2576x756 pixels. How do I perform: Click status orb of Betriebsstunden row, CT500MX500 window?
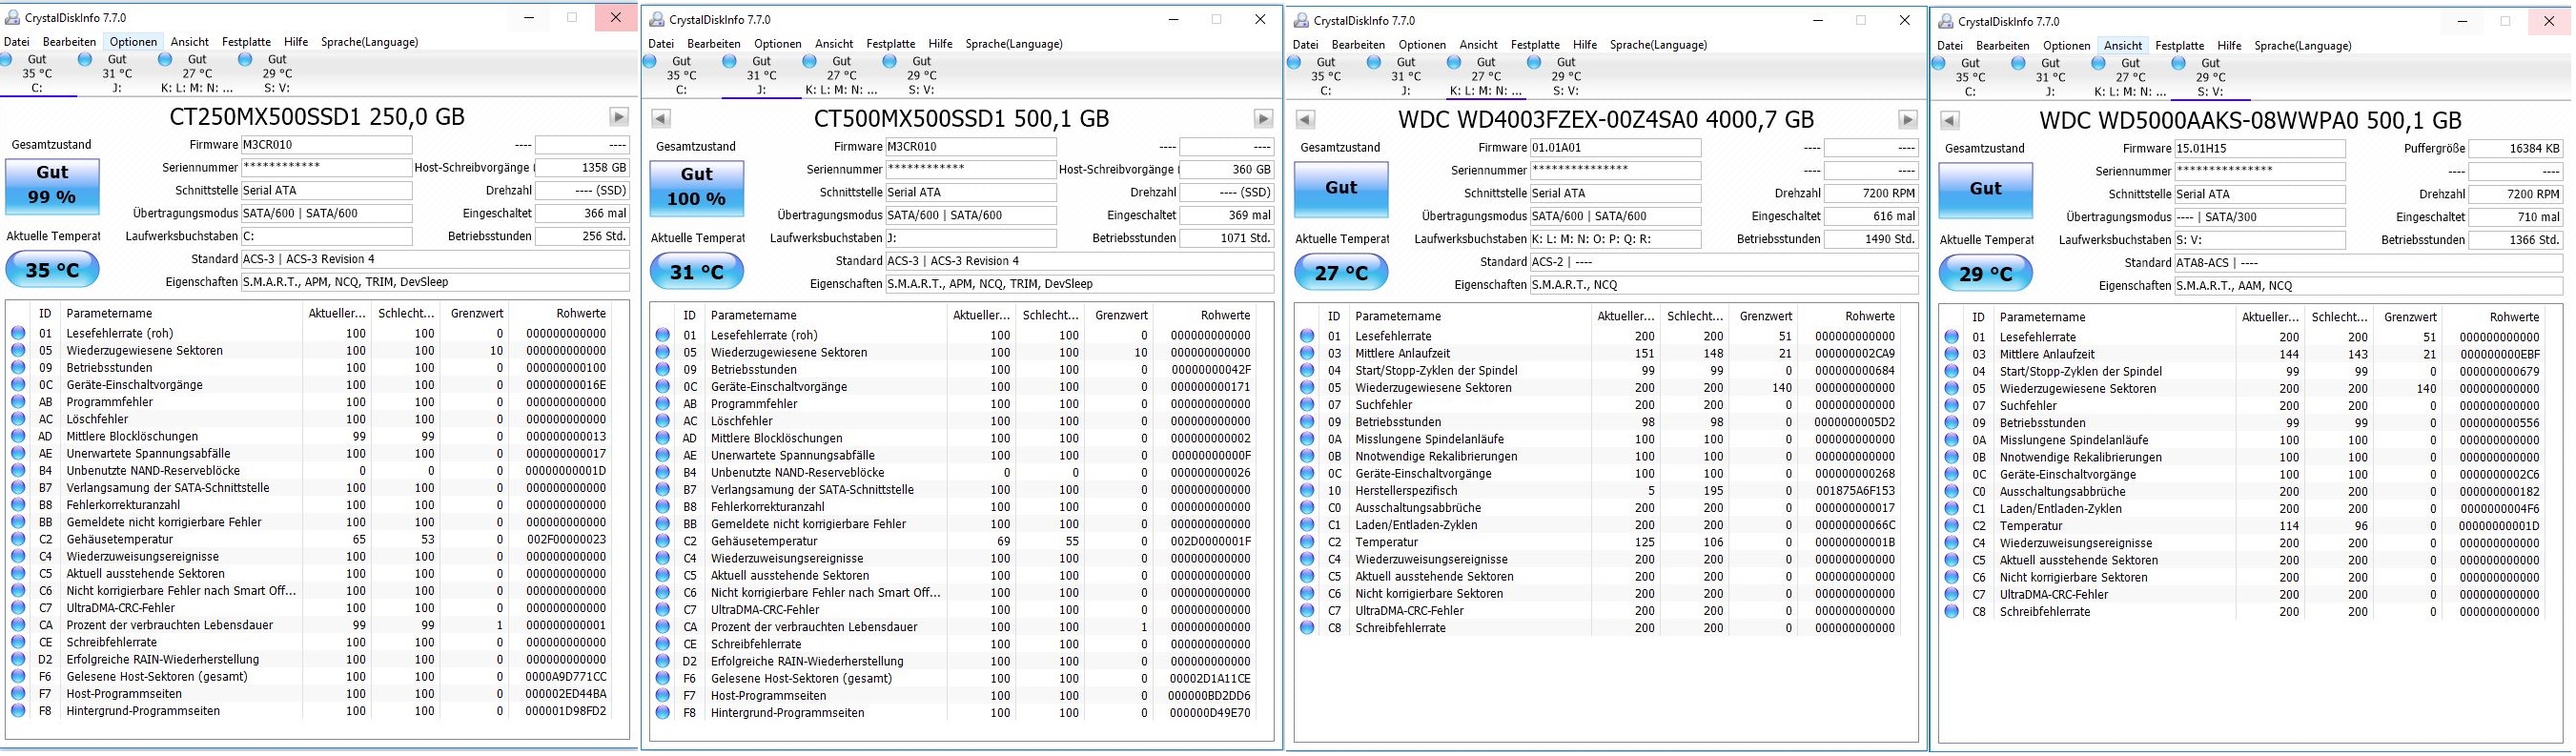point(663,370)
